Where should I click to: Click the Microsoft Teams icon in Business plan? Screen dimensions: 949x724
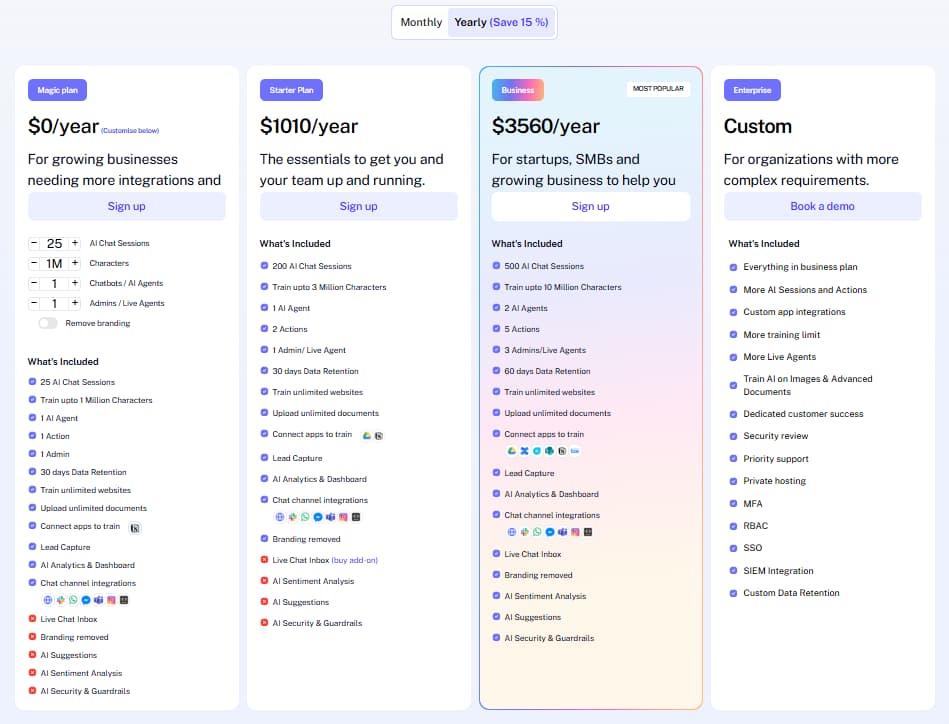562,532
